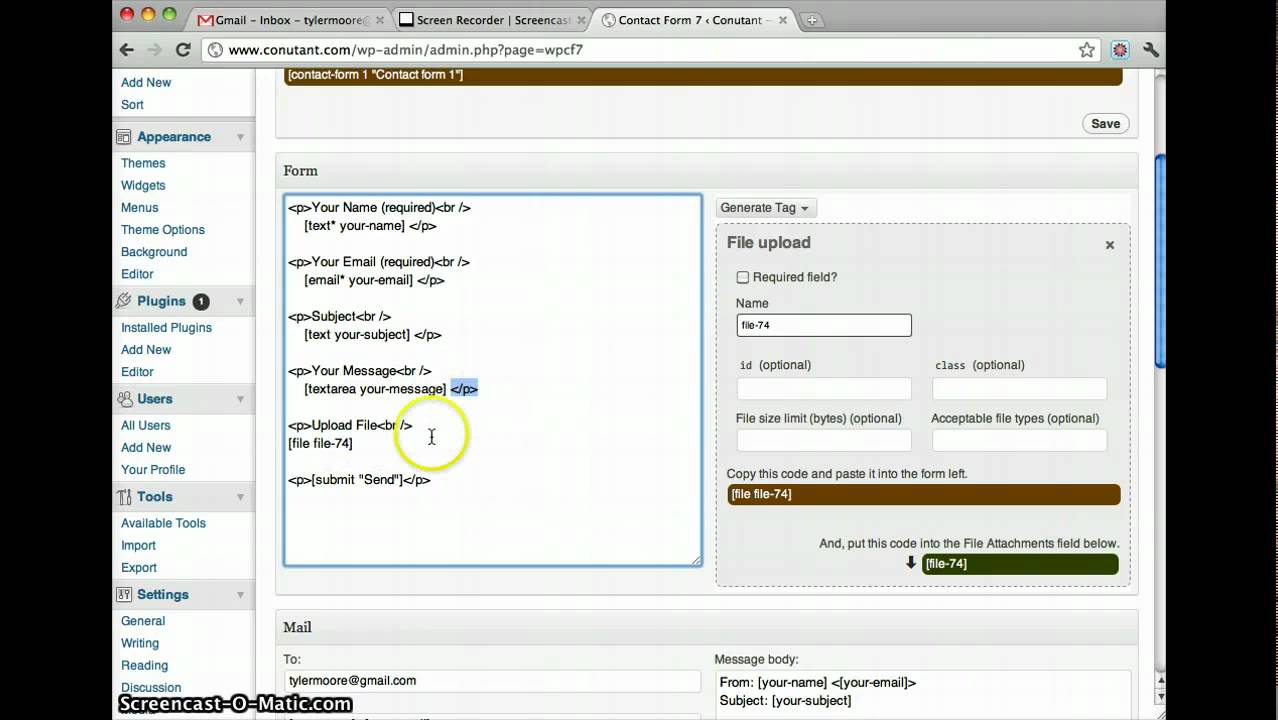The width and height of the screenshot is (1278, 720).
Task: Click the Appearance section icon
Action: pos(124,137)
